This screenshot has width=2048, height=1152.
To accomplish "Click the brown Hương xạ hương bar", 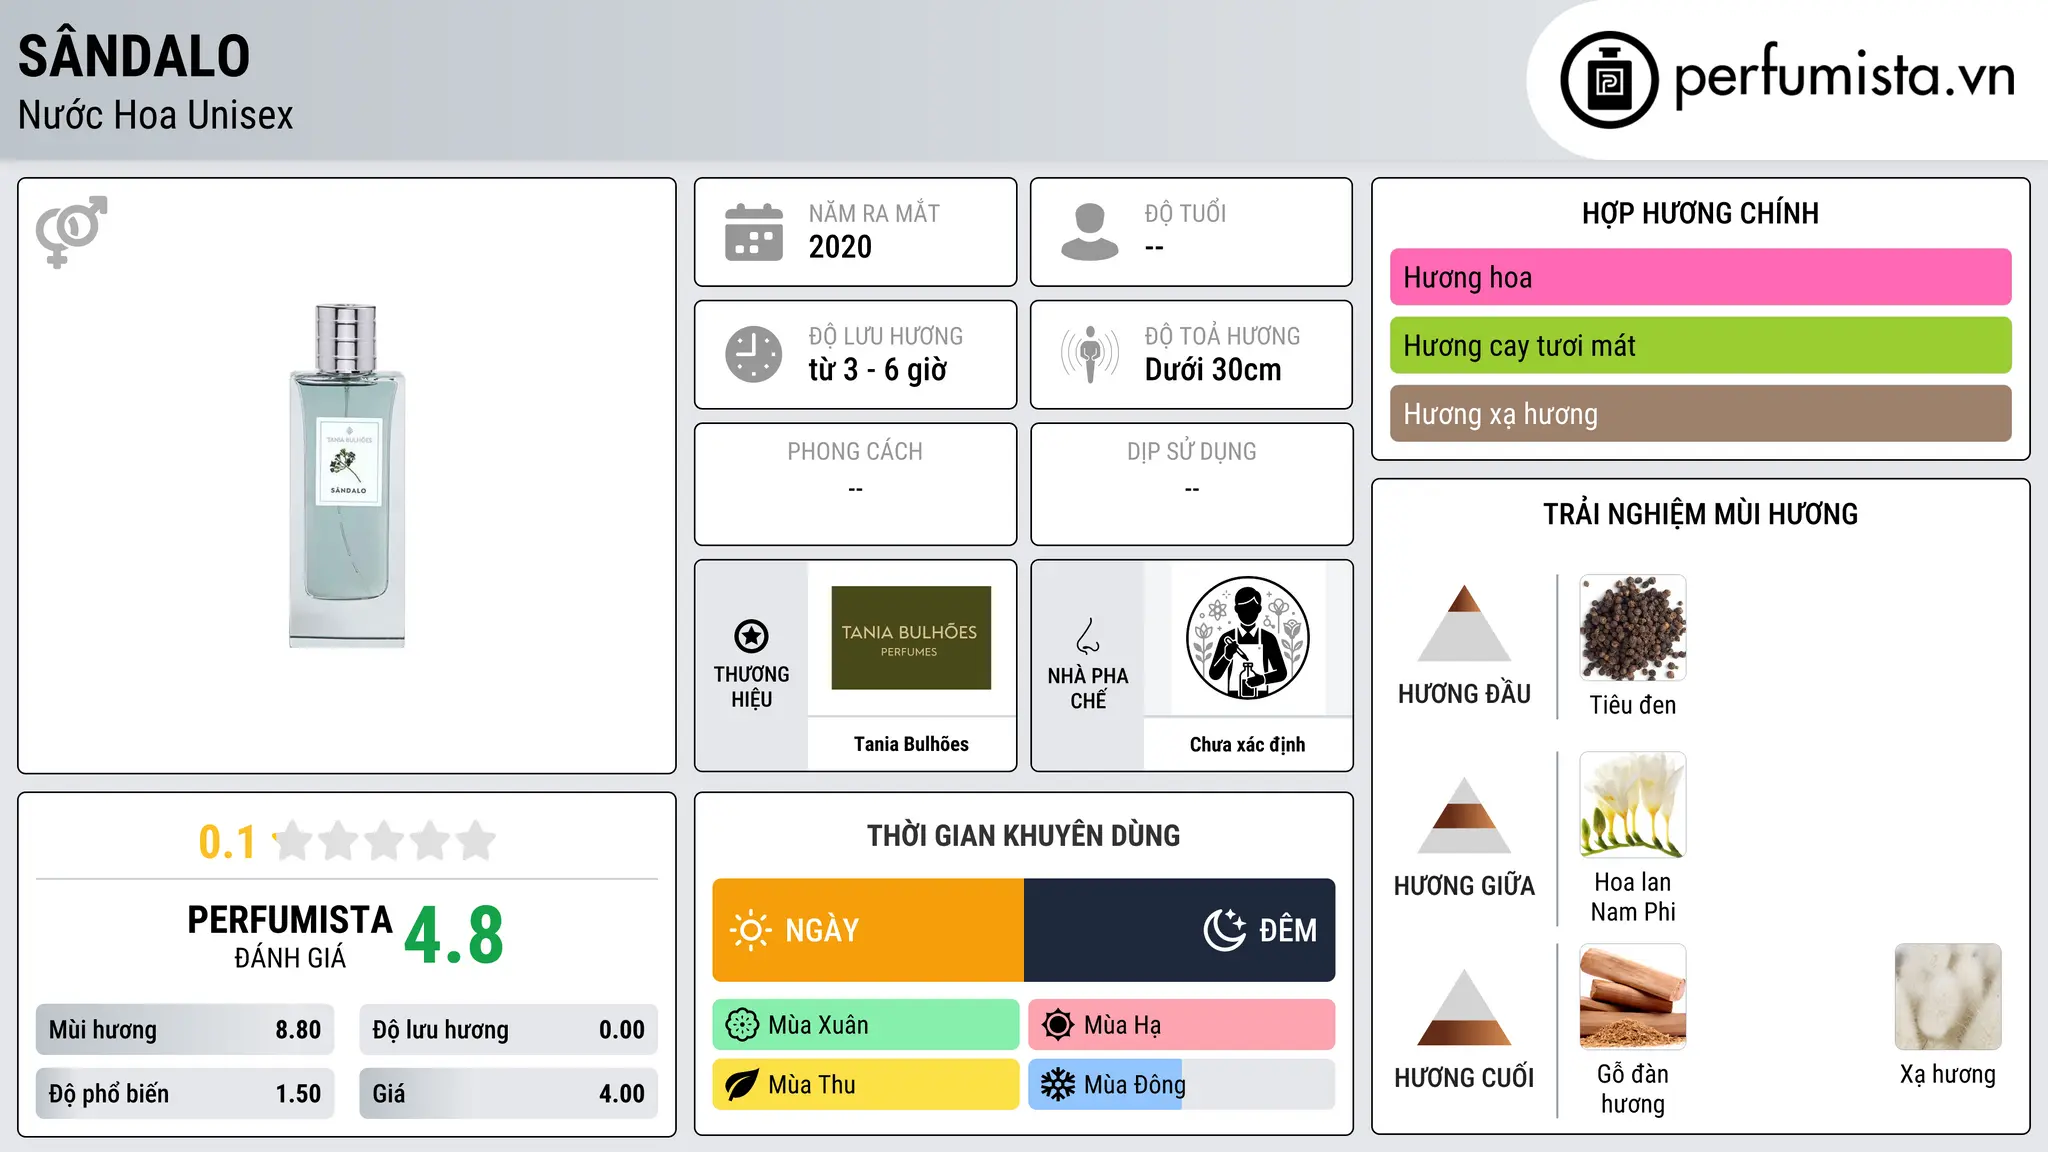I will click(x=1700, y=413).
